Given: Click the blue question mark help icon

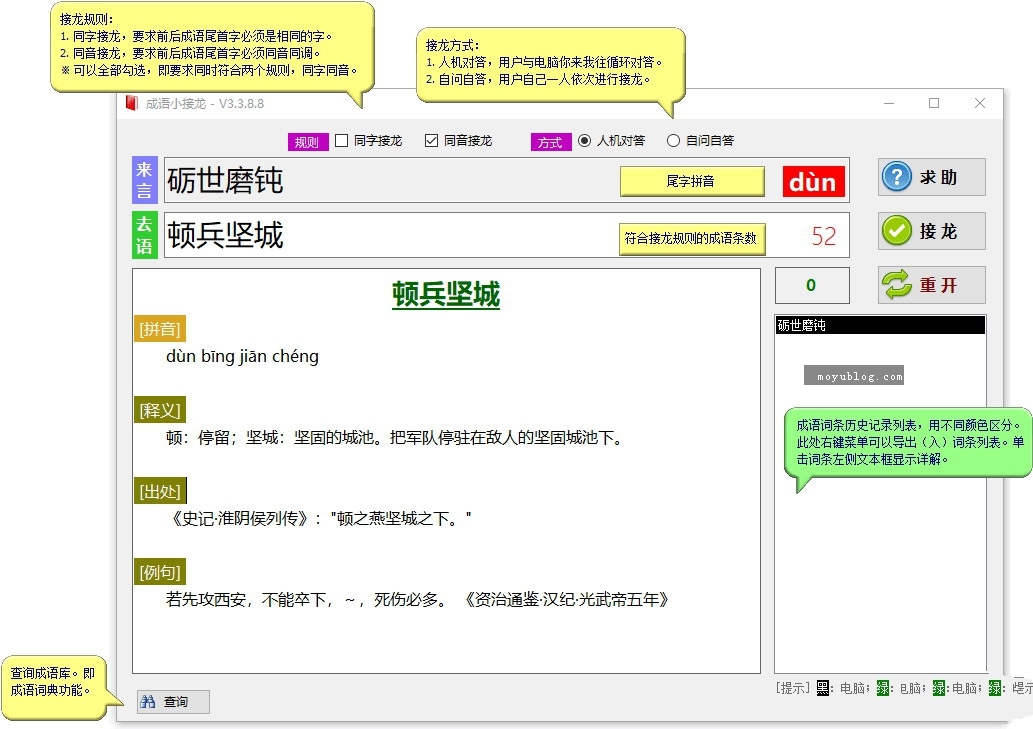Looking at the screenshot, I should coord(897,177).
